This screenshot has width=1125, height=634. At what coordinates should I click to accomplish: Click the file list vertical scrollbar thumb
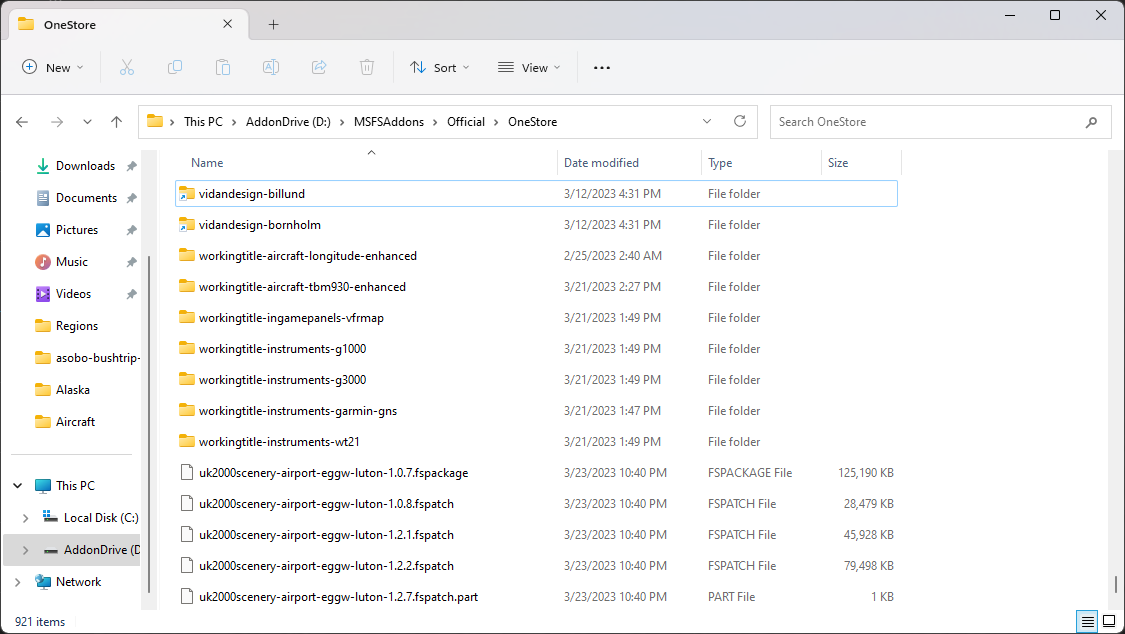(1116, 584)
